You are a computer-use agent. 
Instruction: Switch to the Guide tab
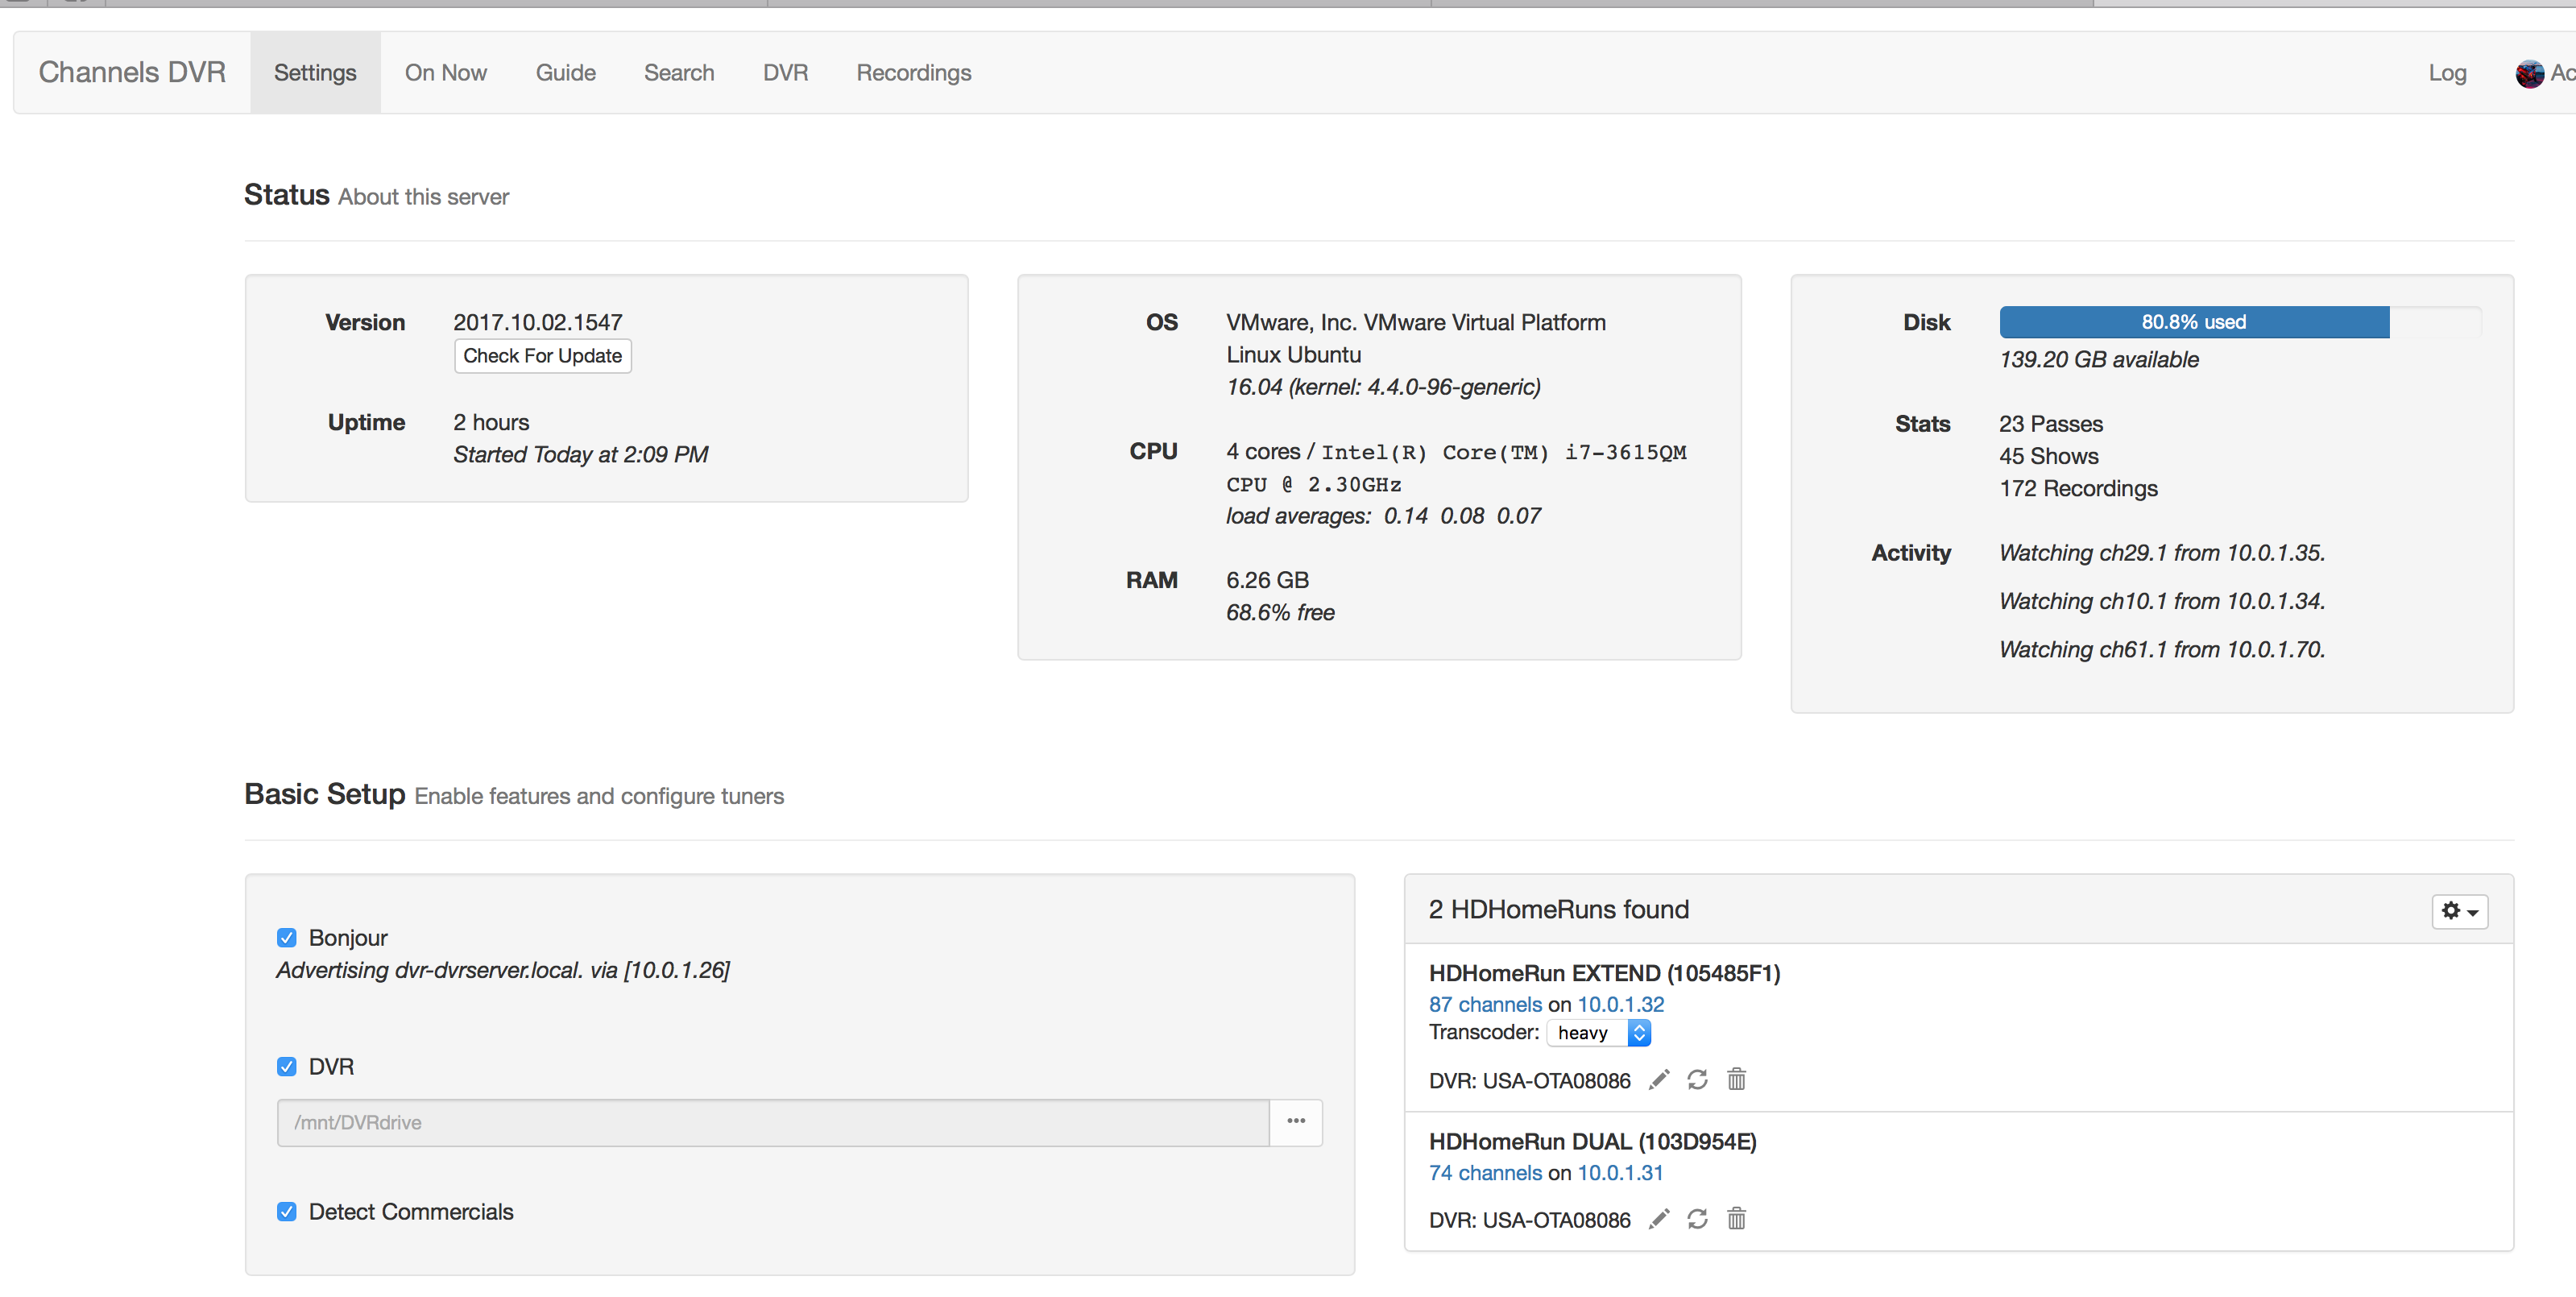[x=565, y=73]
